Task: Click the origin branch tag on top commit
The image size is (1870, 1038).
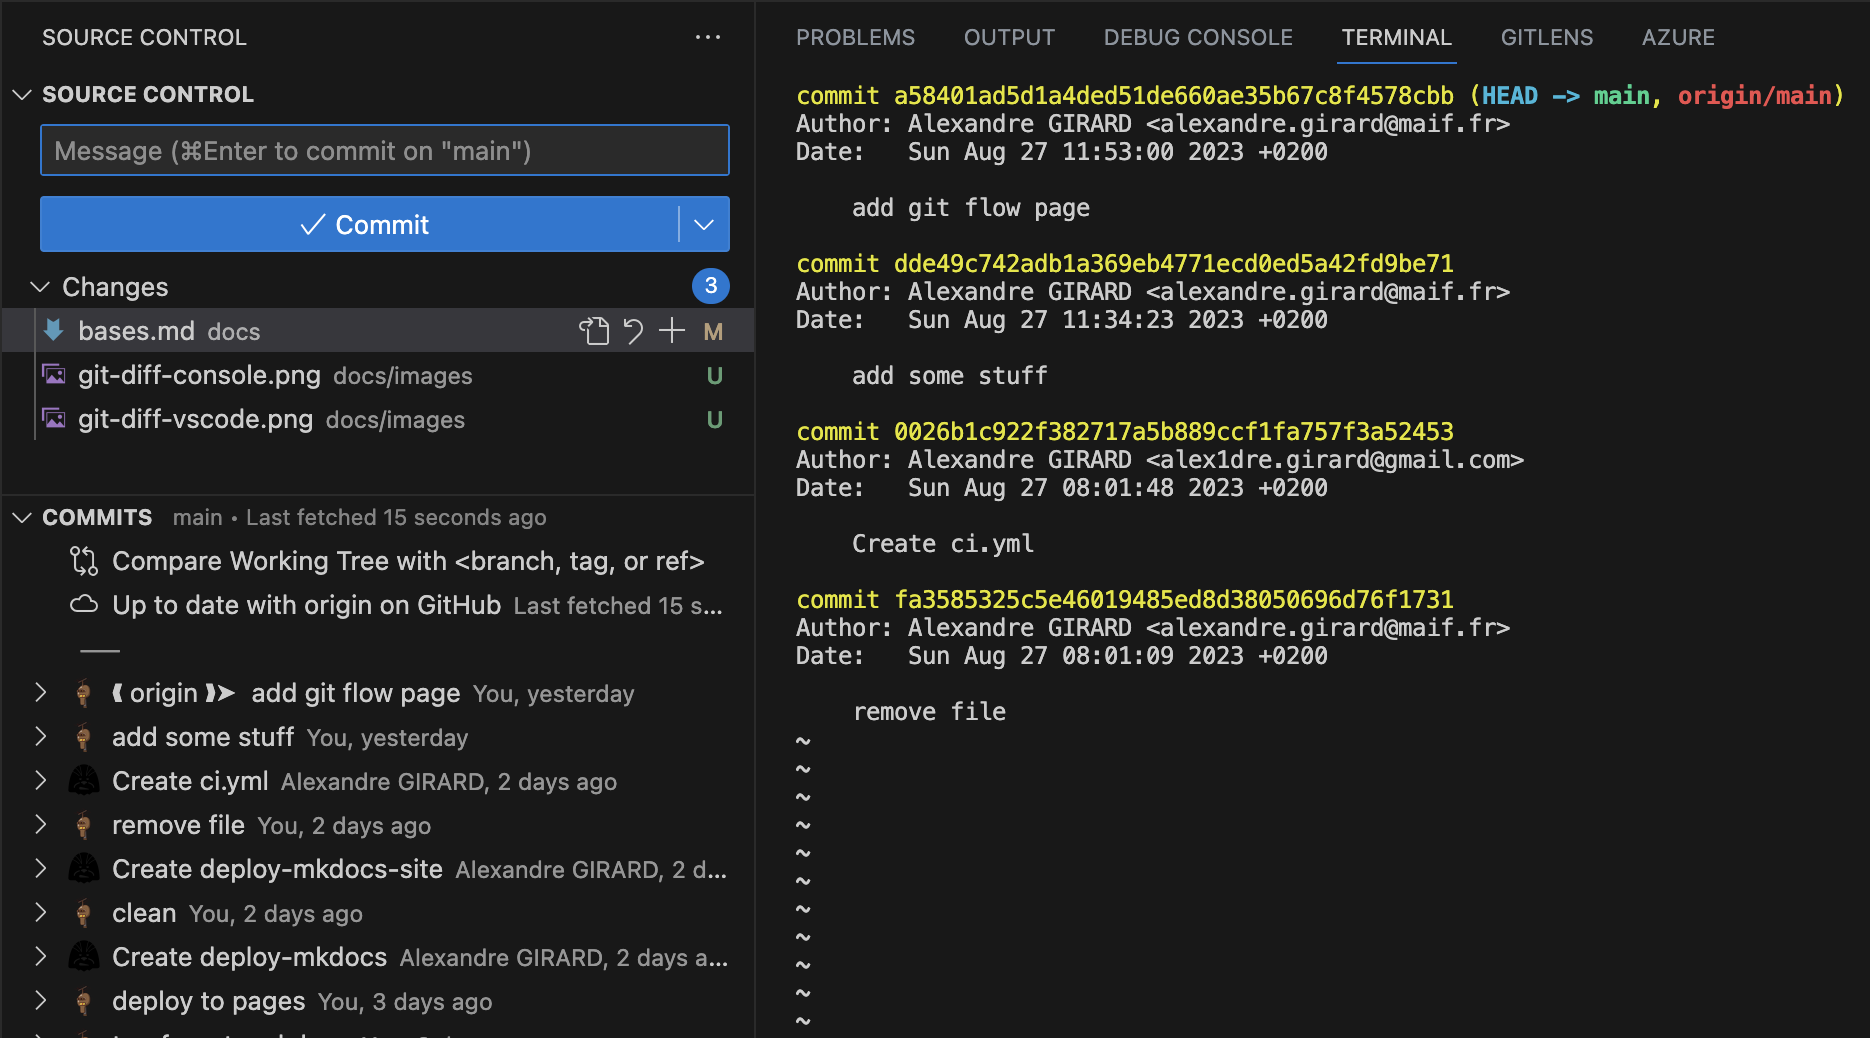Action: coord(174,693)
